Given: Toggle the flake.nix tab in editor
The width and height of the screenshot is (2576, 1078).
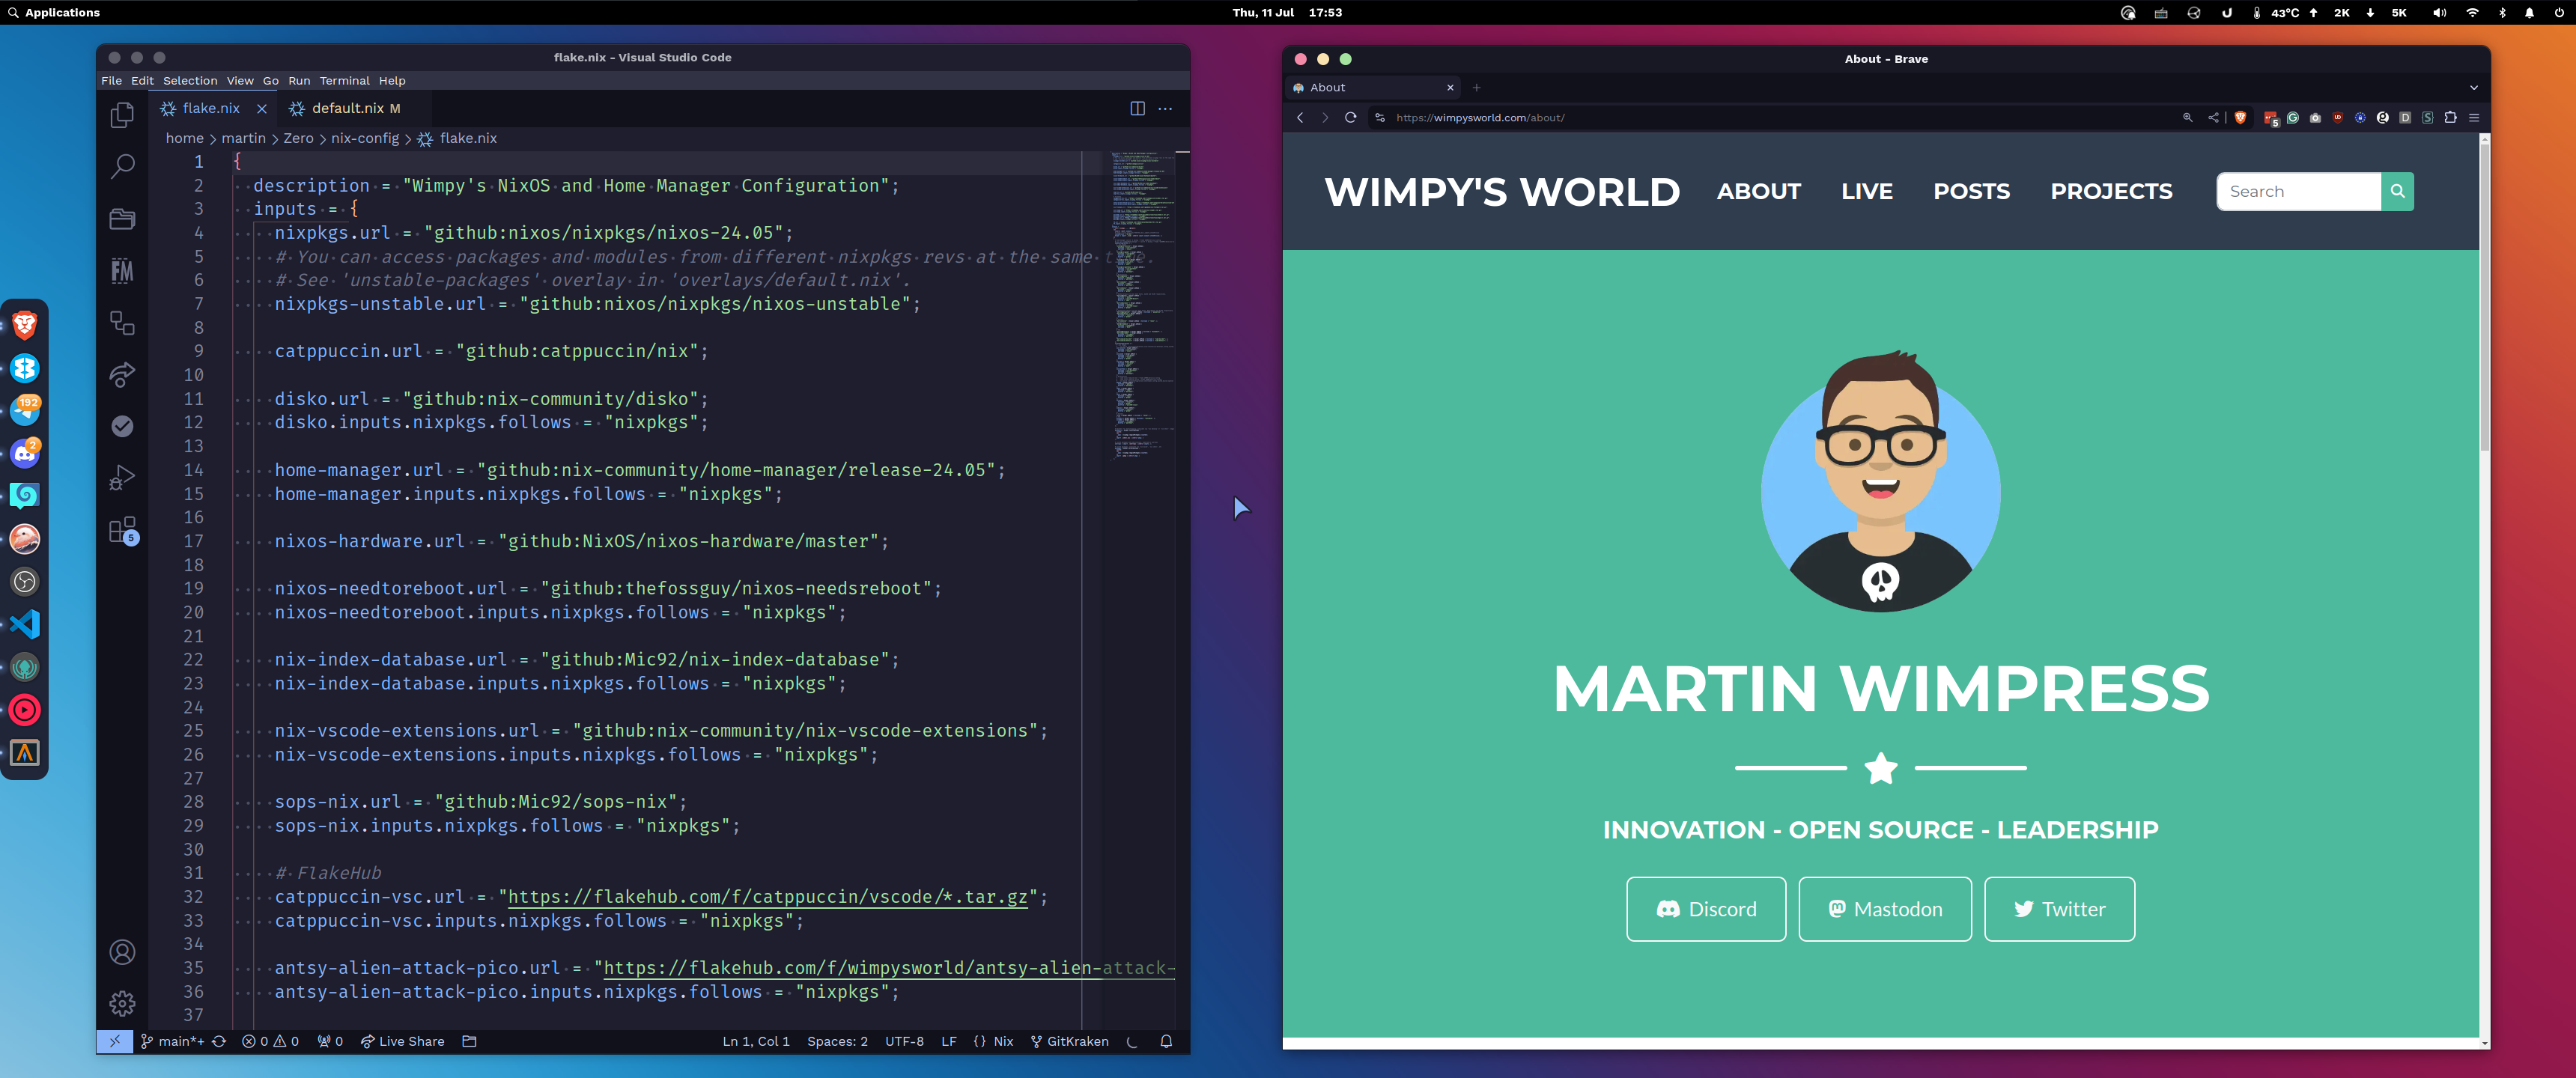Looking at the screenshot, I should pyautogui.click(x=210, y=107).
